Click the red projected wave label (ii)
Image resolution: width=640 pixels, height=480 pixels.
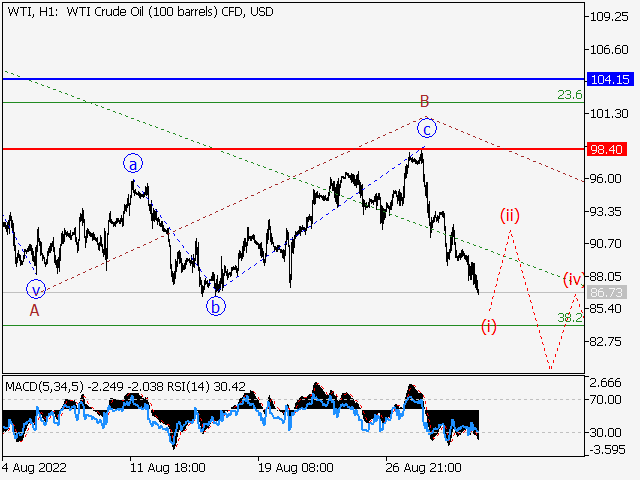tap(510, 215)
